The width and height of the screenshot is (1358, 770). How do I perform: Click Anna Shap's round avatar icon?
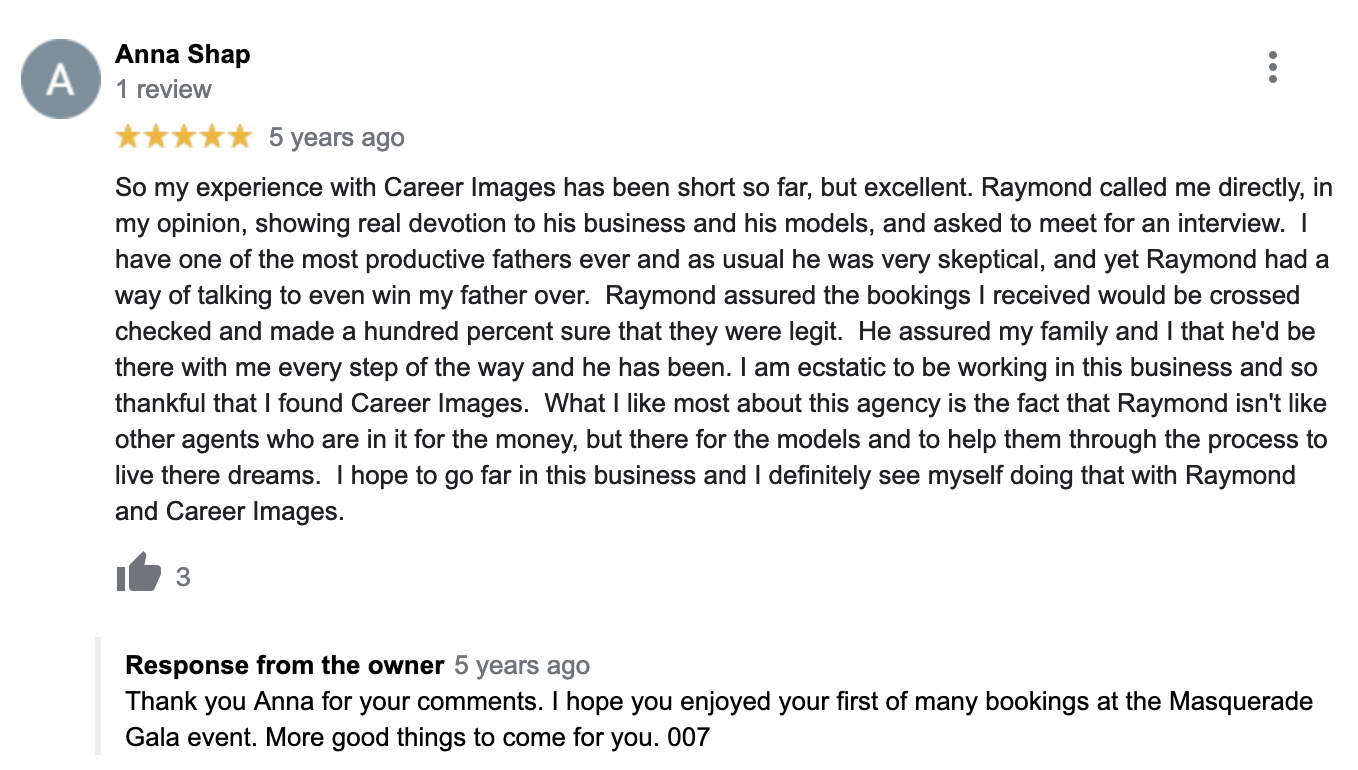[x=61, y=79]
